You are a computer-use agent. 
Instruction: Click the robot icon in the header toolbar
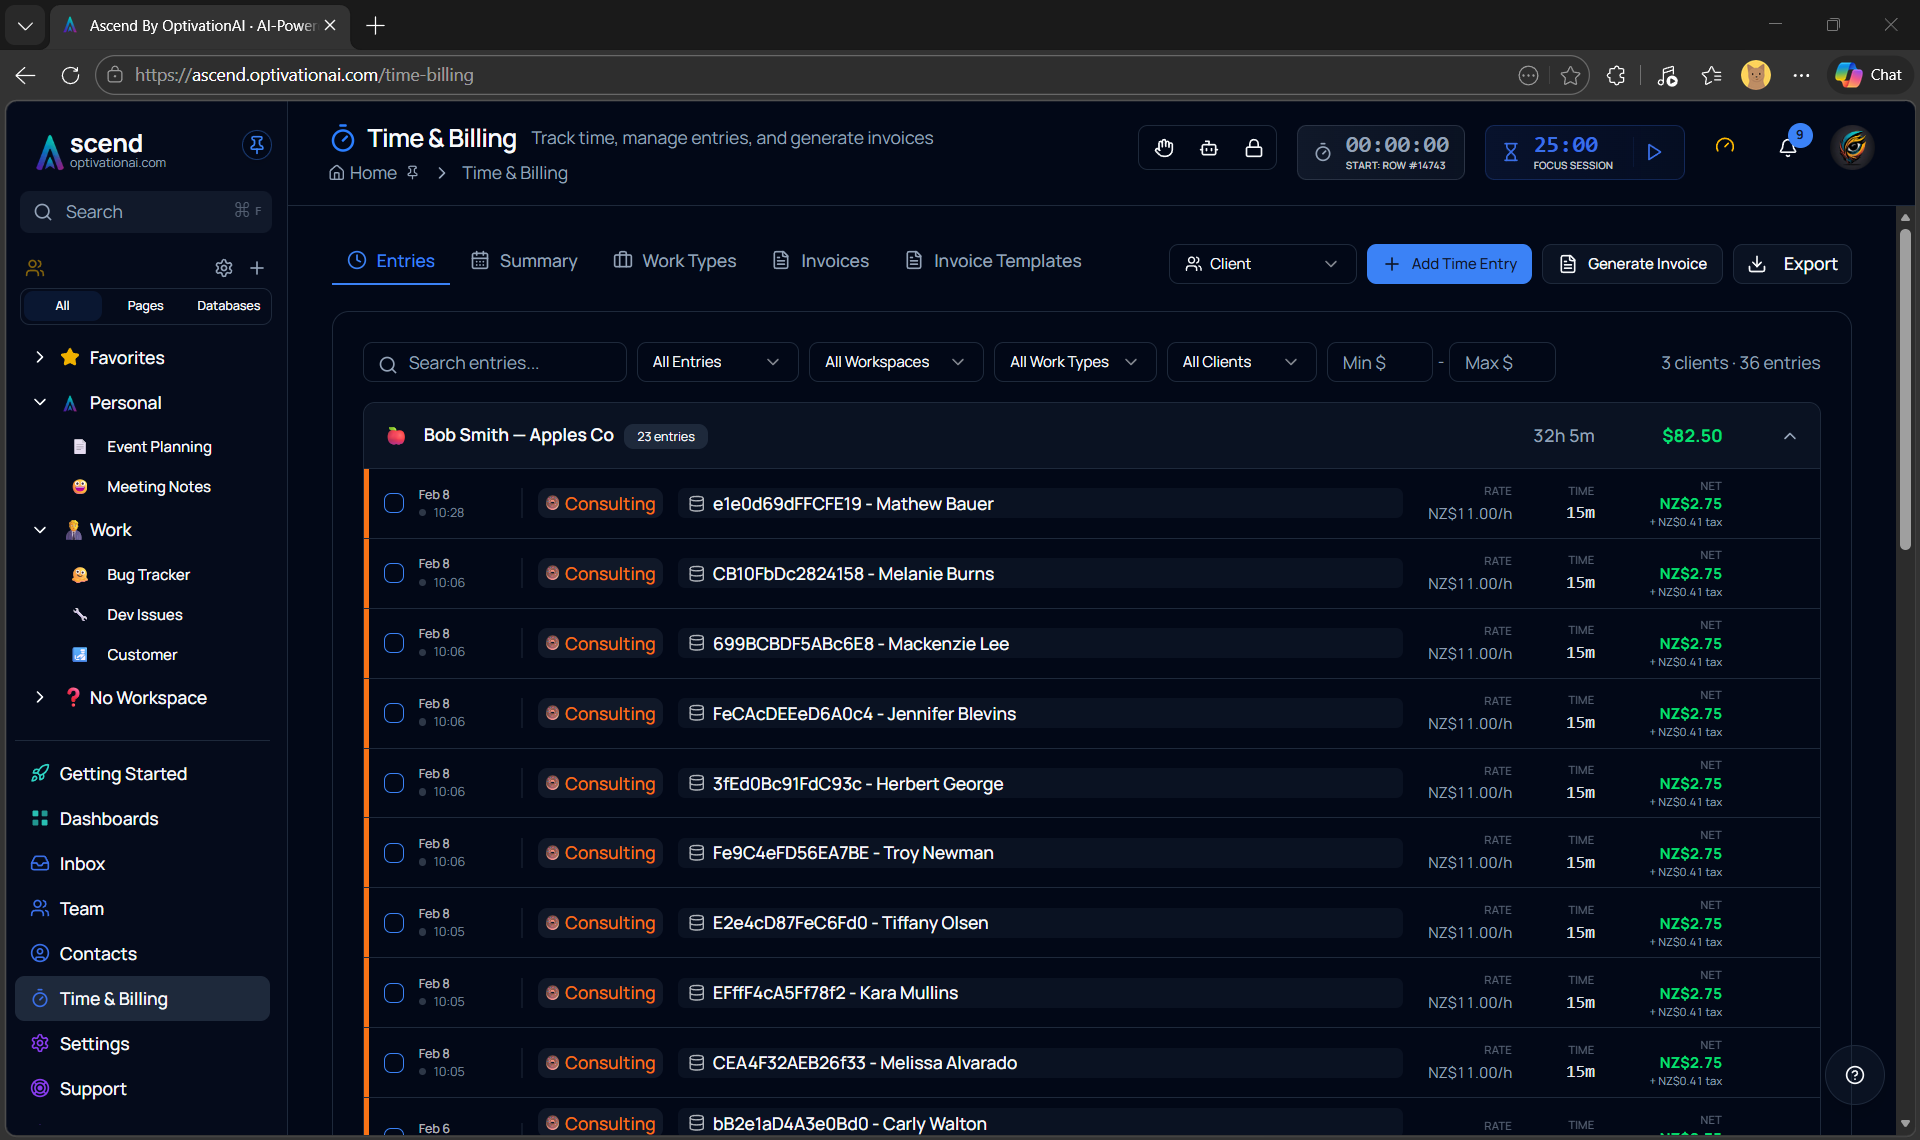tap(1209, 149)
